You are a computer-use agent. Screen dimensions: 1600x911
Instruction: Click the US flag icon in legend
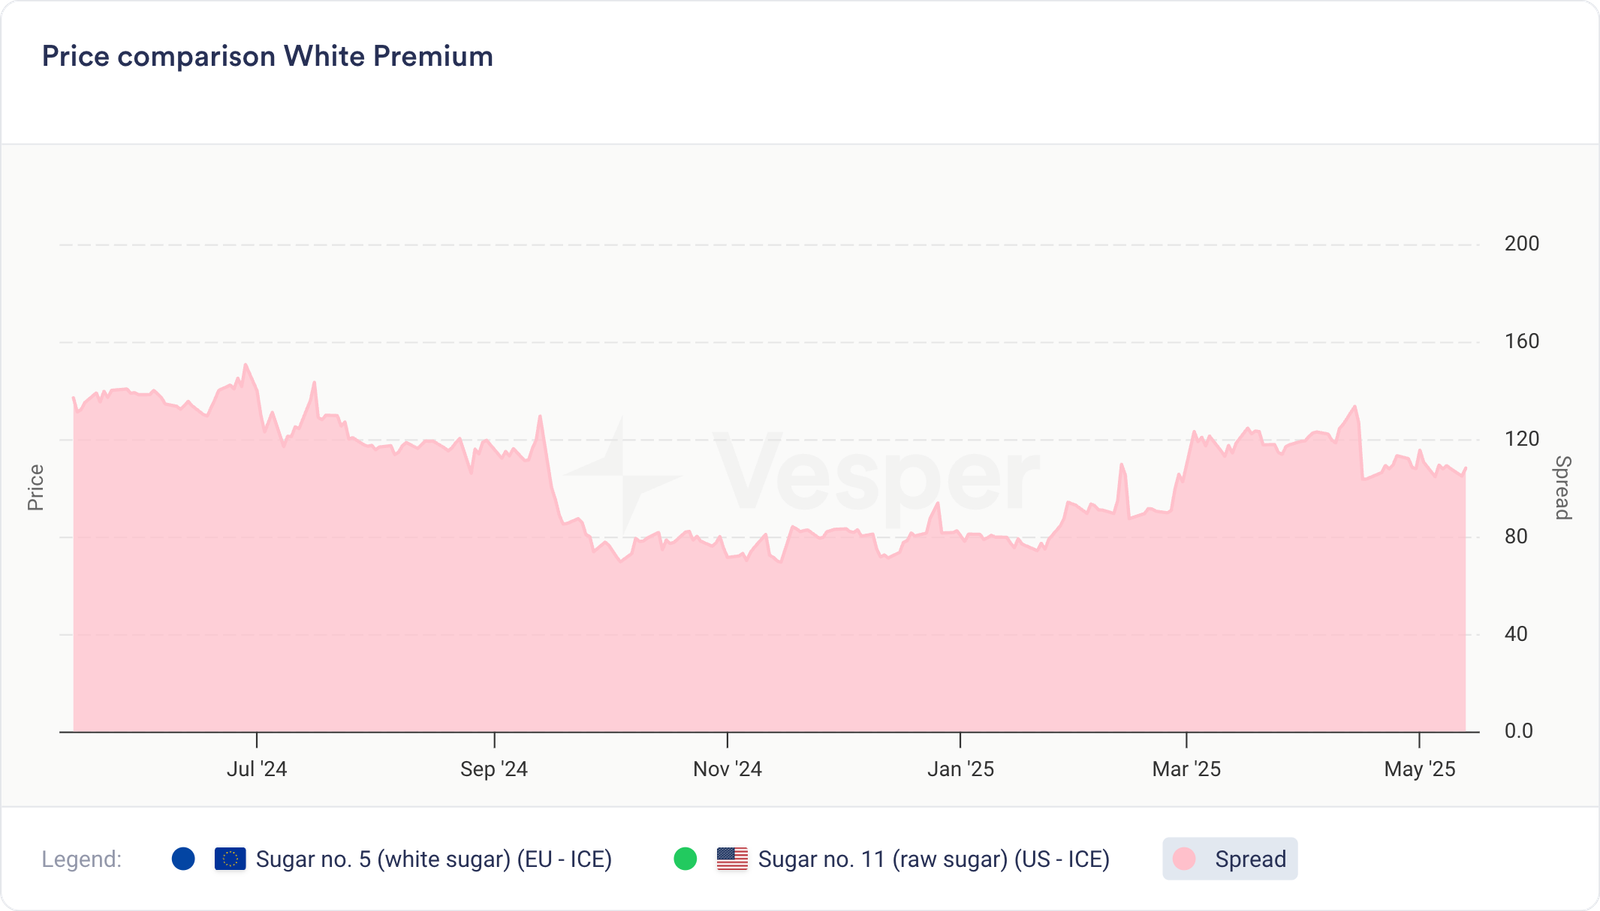click(732, 859)
